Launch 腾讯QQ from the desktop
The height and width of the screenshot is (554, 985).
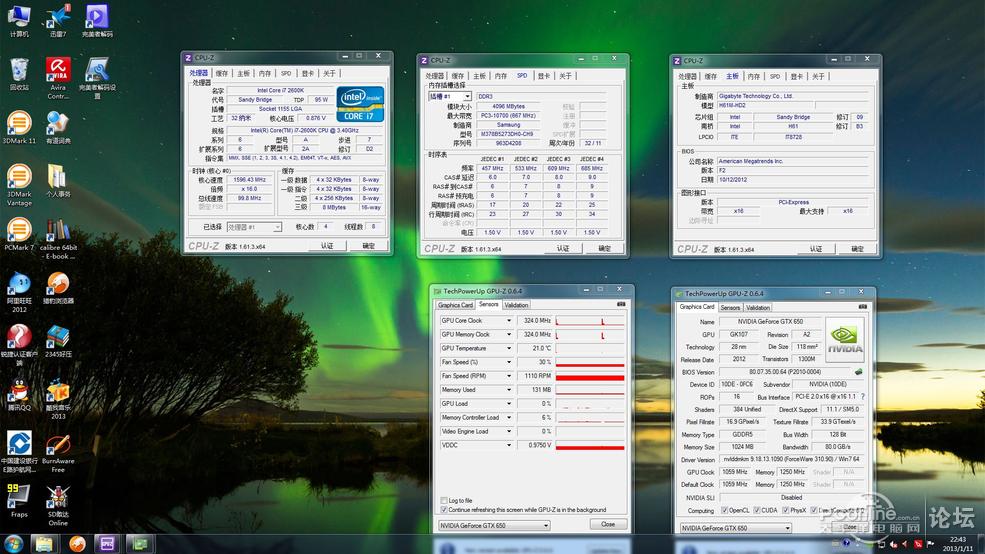(19, 394)
